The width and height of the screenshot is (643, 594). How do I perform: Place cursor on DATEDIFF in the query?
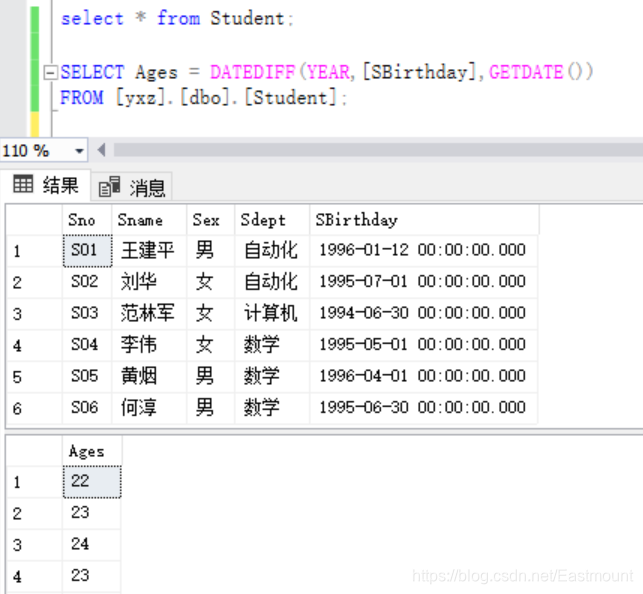(253, 73)
